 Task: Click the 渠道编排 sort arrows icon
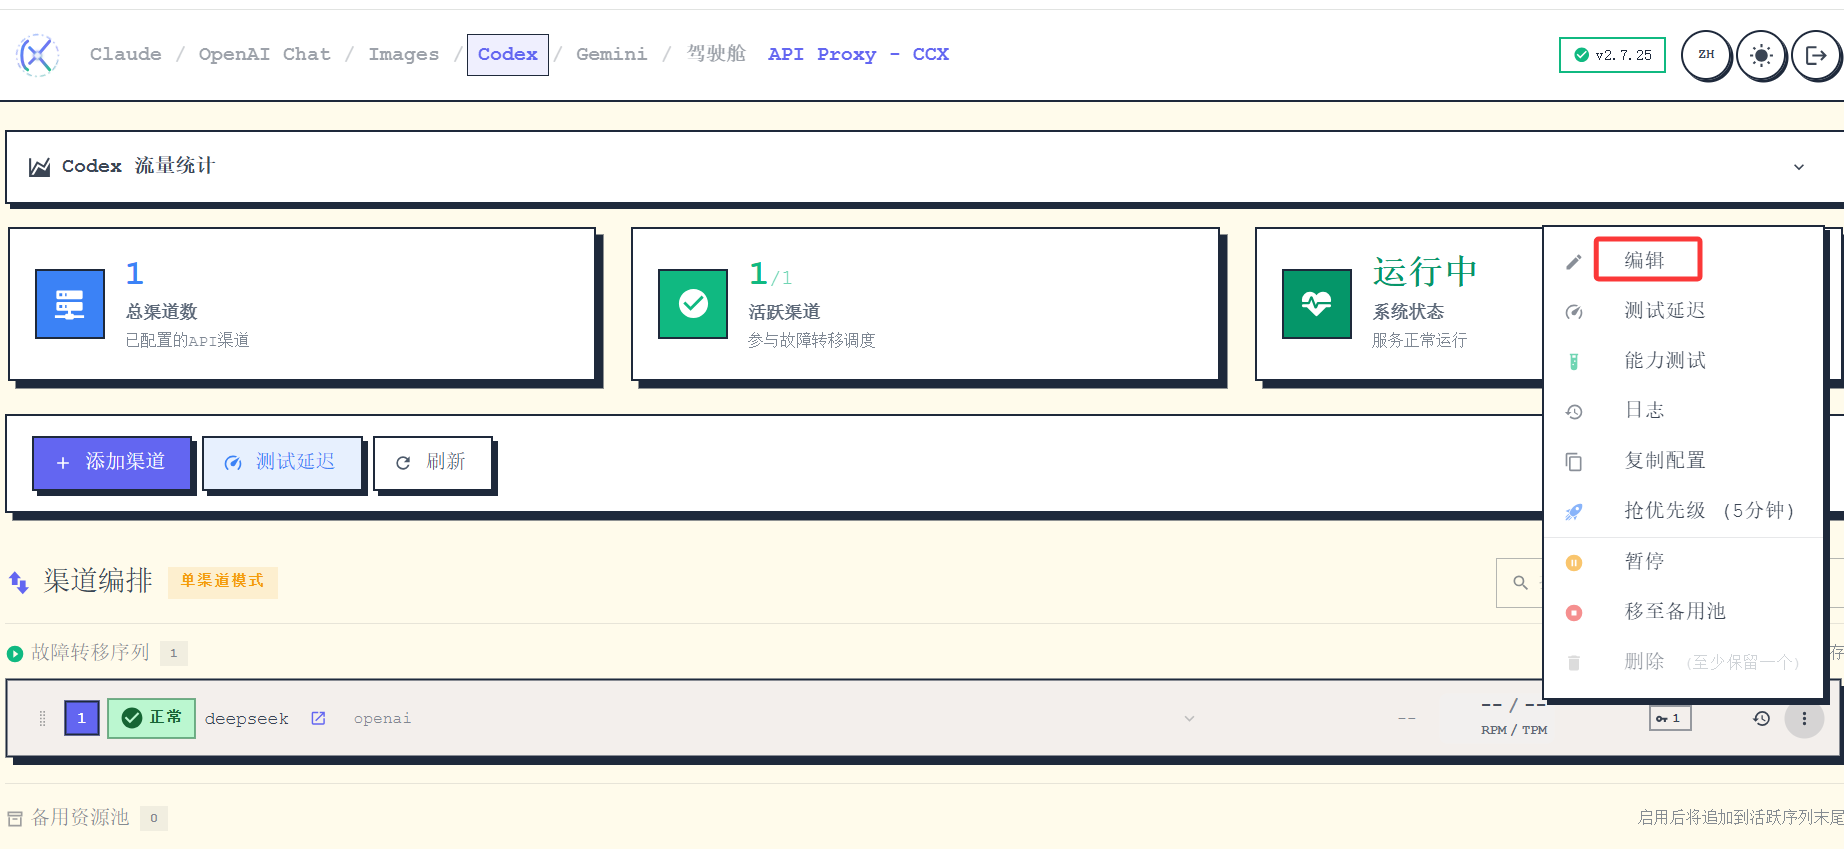[19, 582]
